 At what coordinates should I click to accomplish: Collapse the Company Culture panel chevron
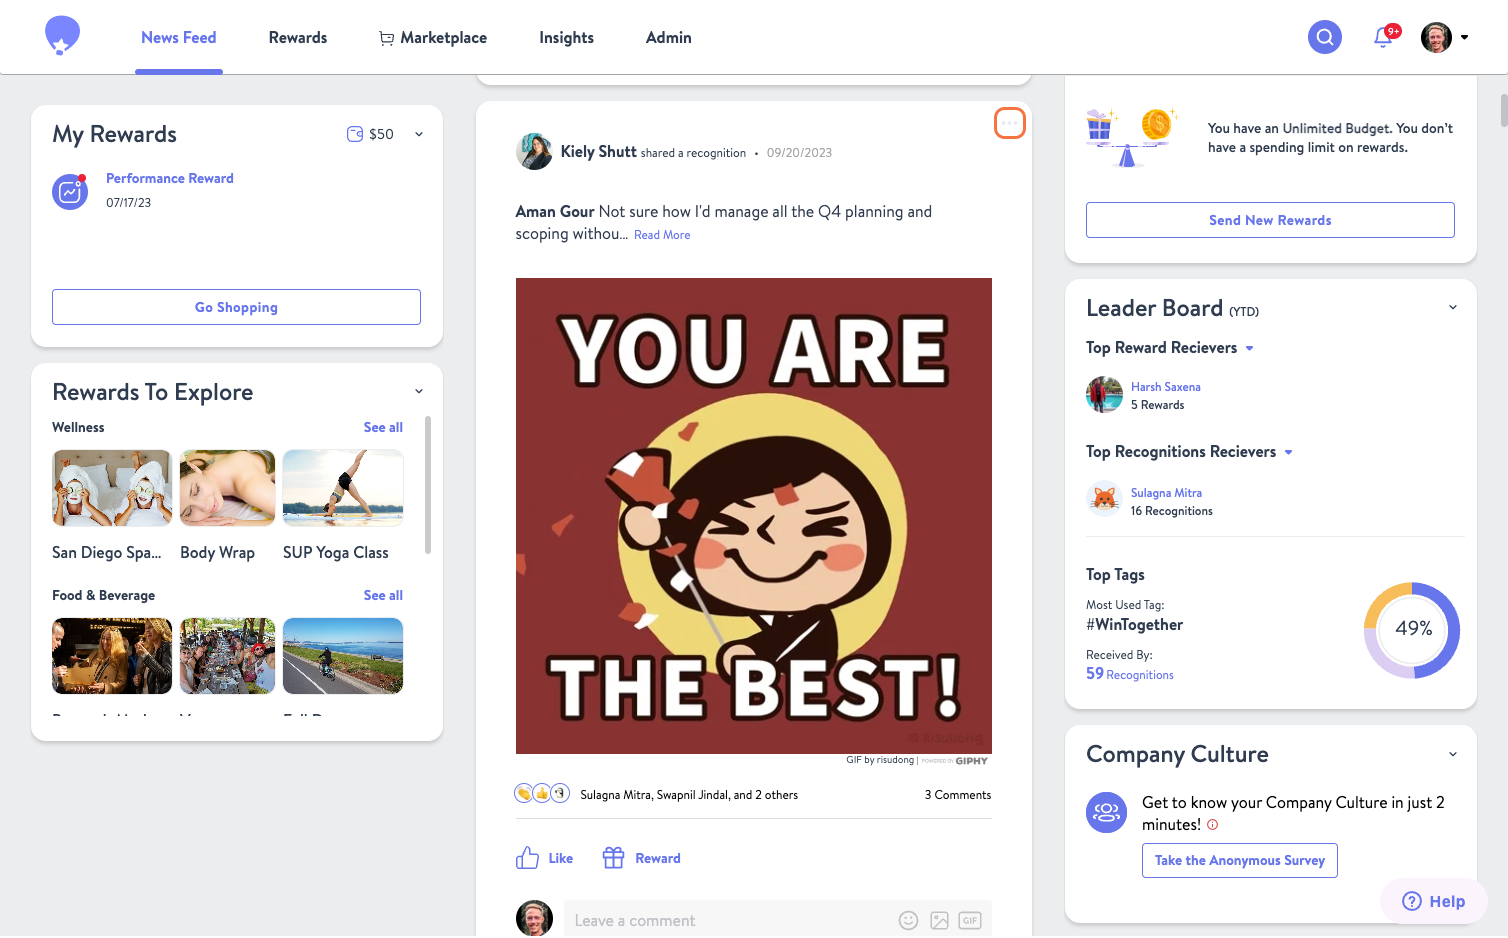(x=1453, y=754)
